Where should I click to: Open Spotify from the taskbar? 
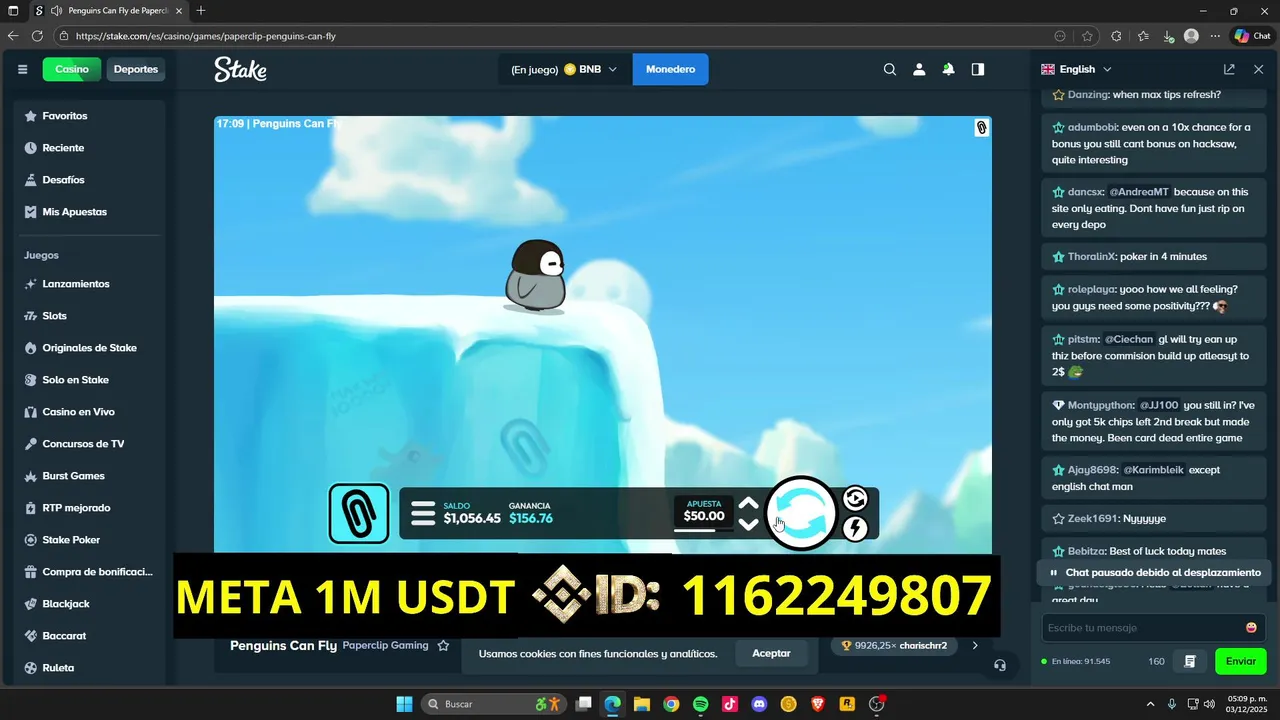pos(700,704)
